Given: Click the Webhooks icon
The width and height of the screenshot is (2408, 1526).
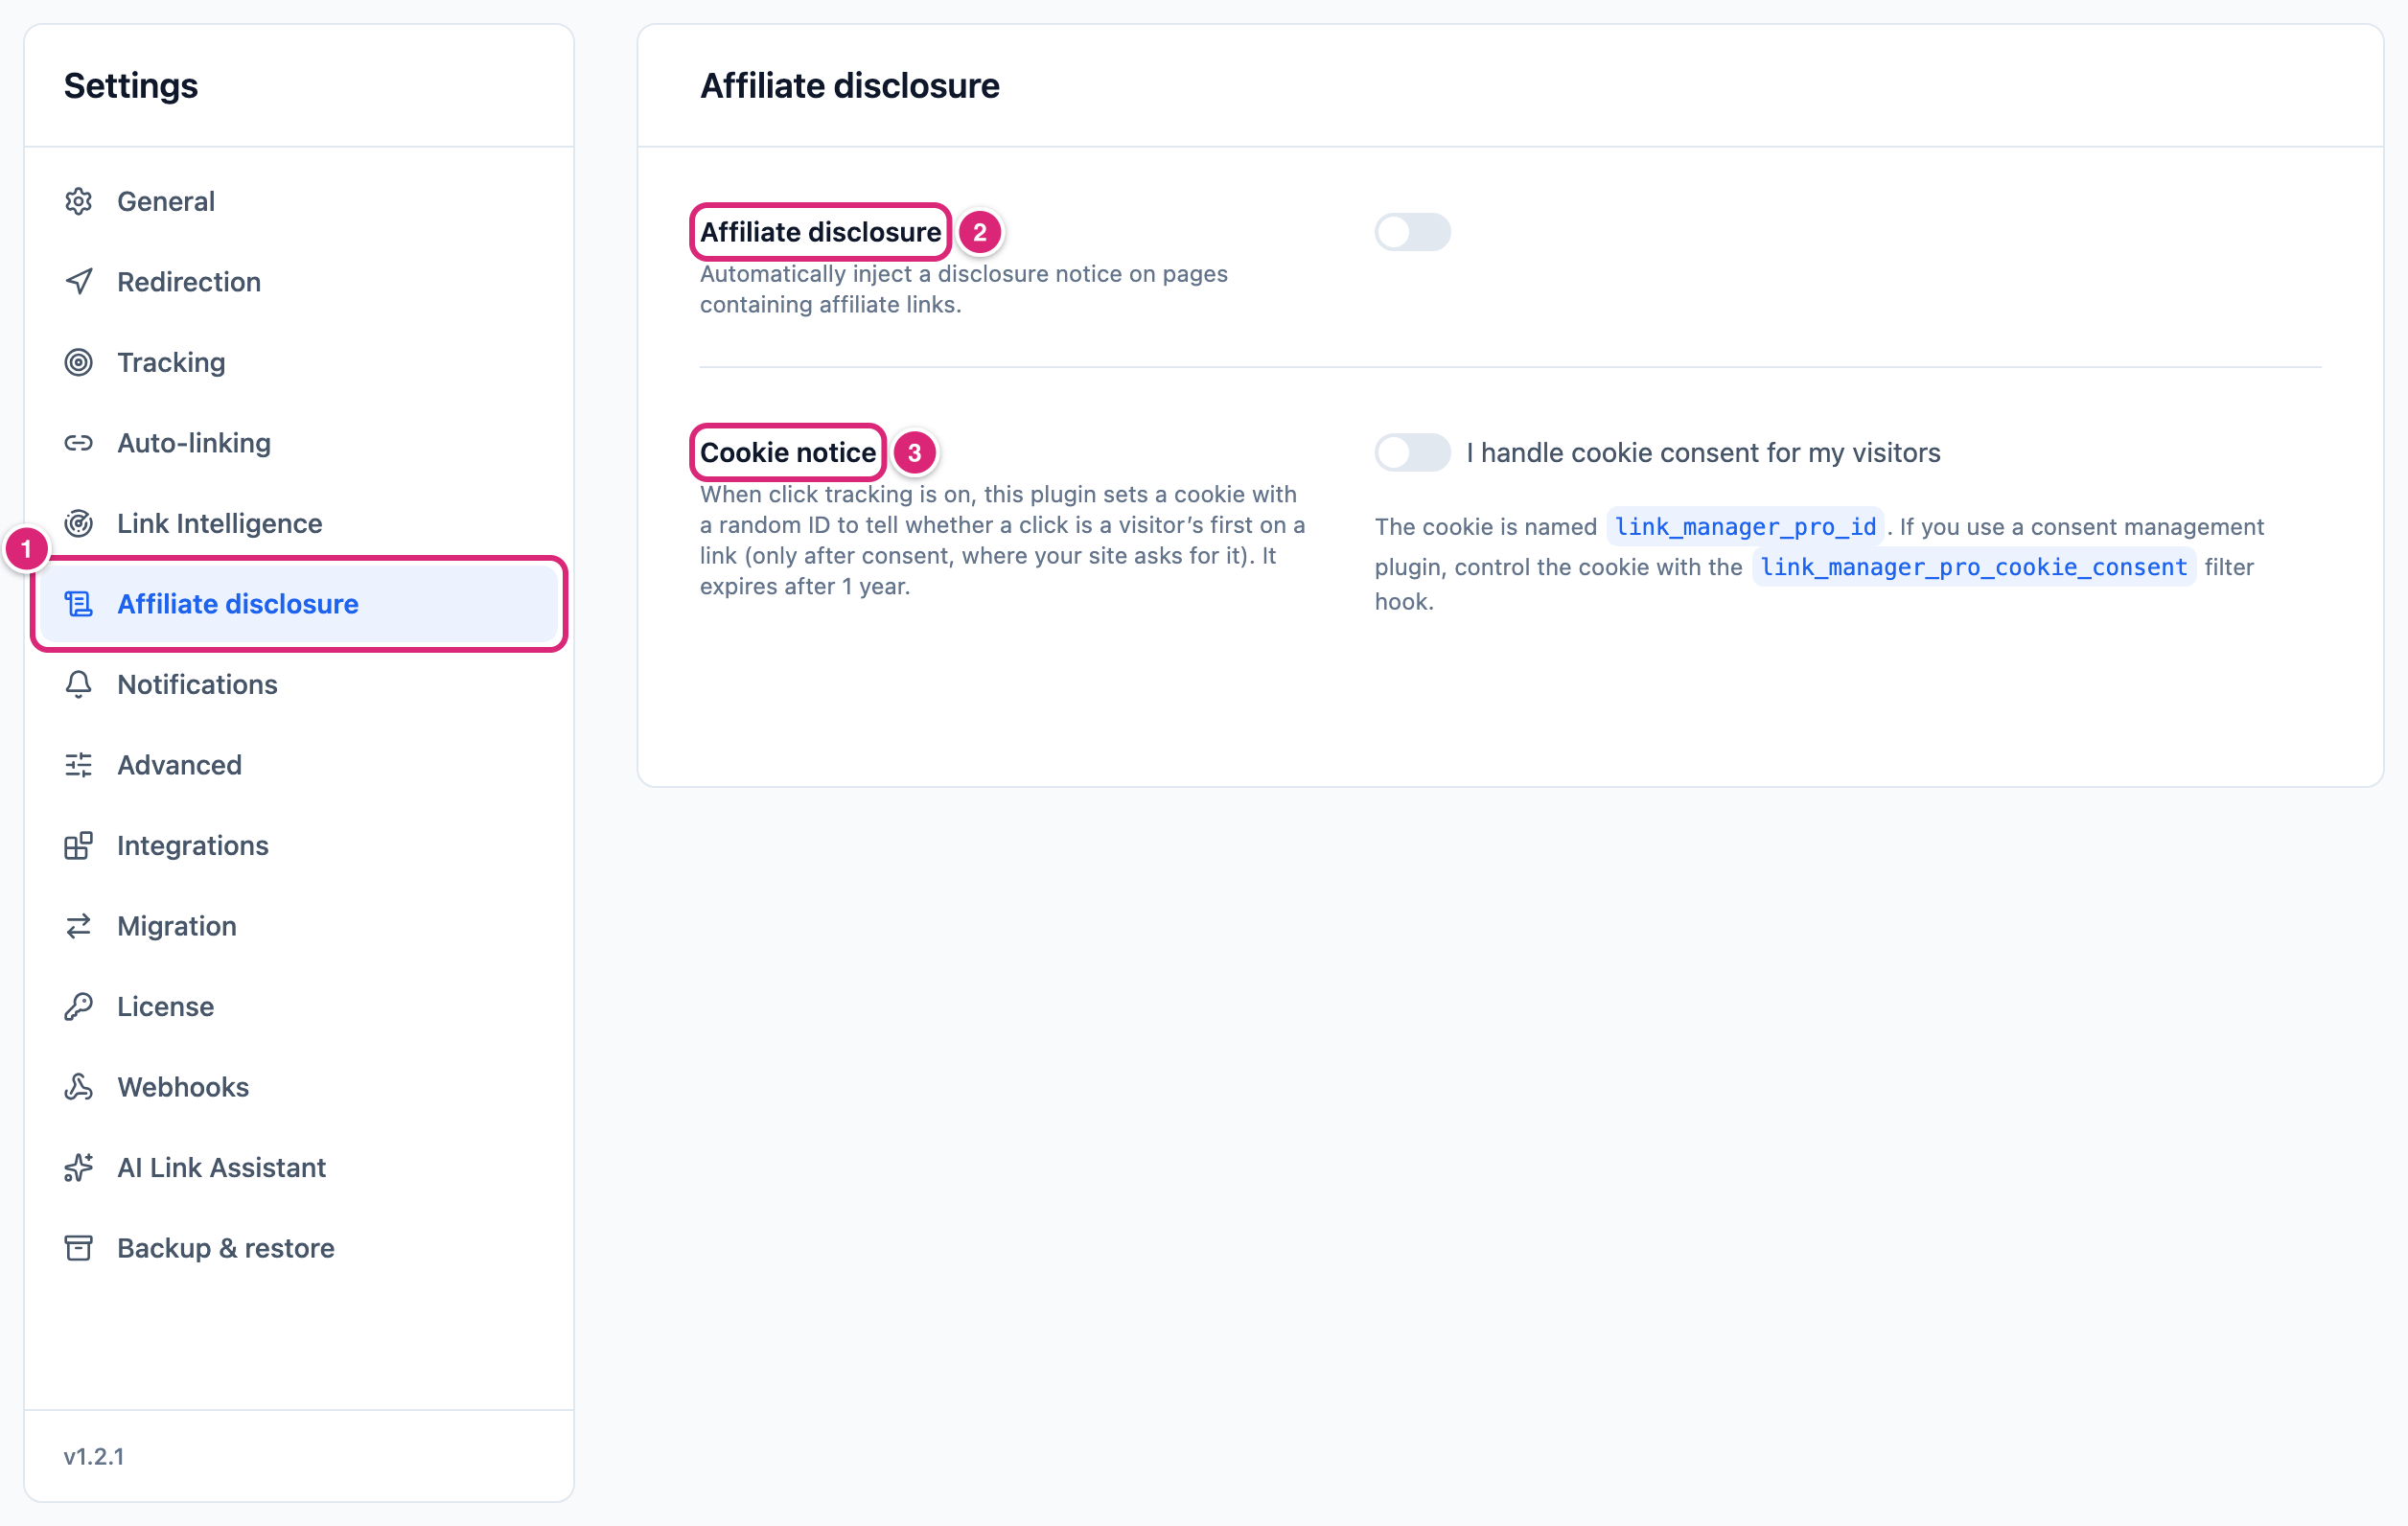Looking at the screenshot, I should 78,1087.
